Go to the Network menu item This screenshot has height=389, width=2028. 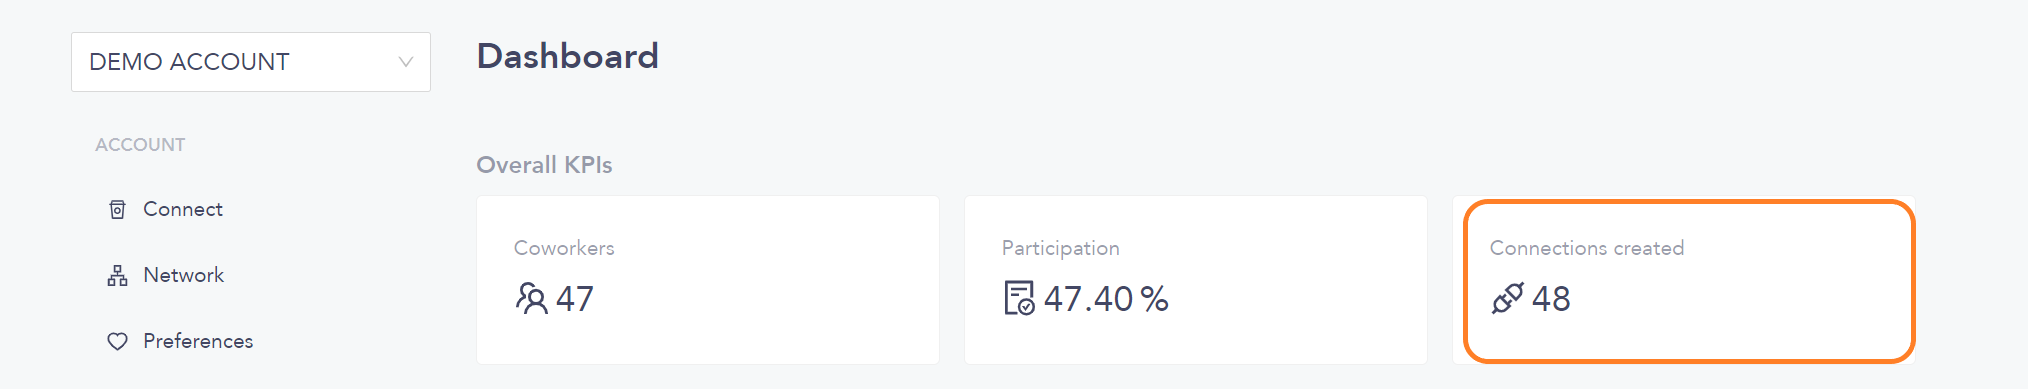(x=184, y=275)
